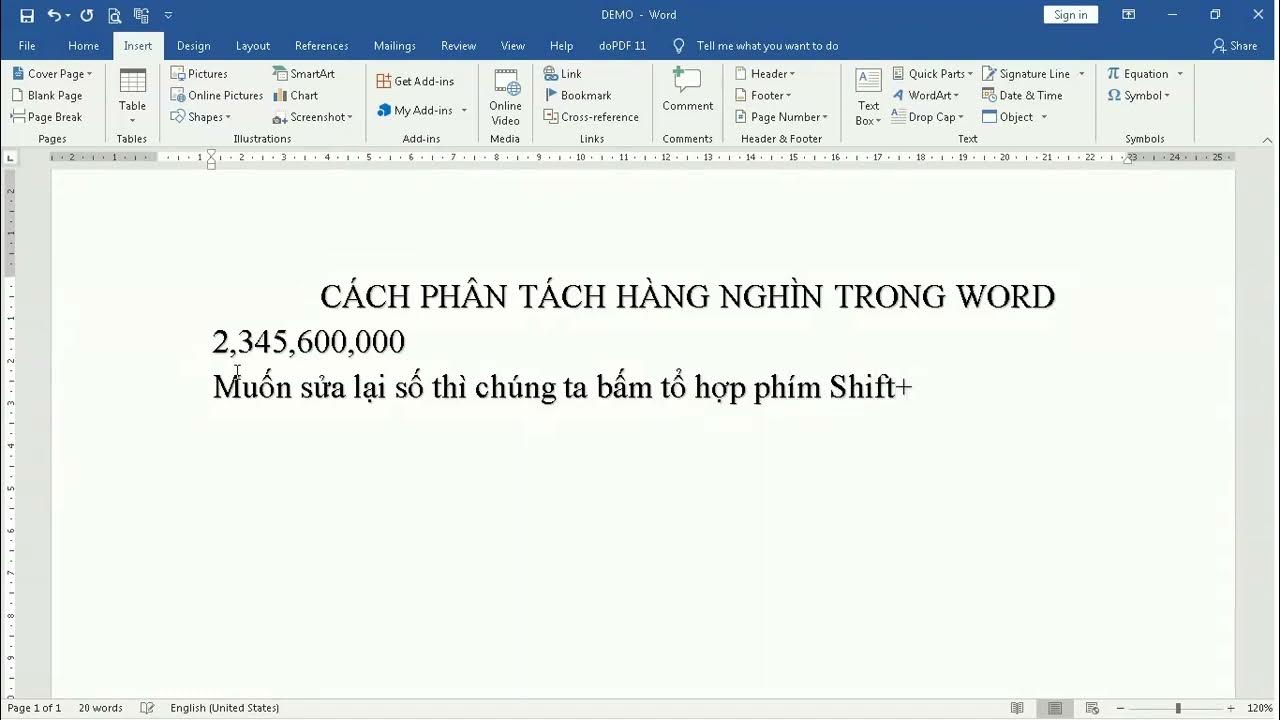Click the tab selector at ruler corner

click(x=10, y=157)
